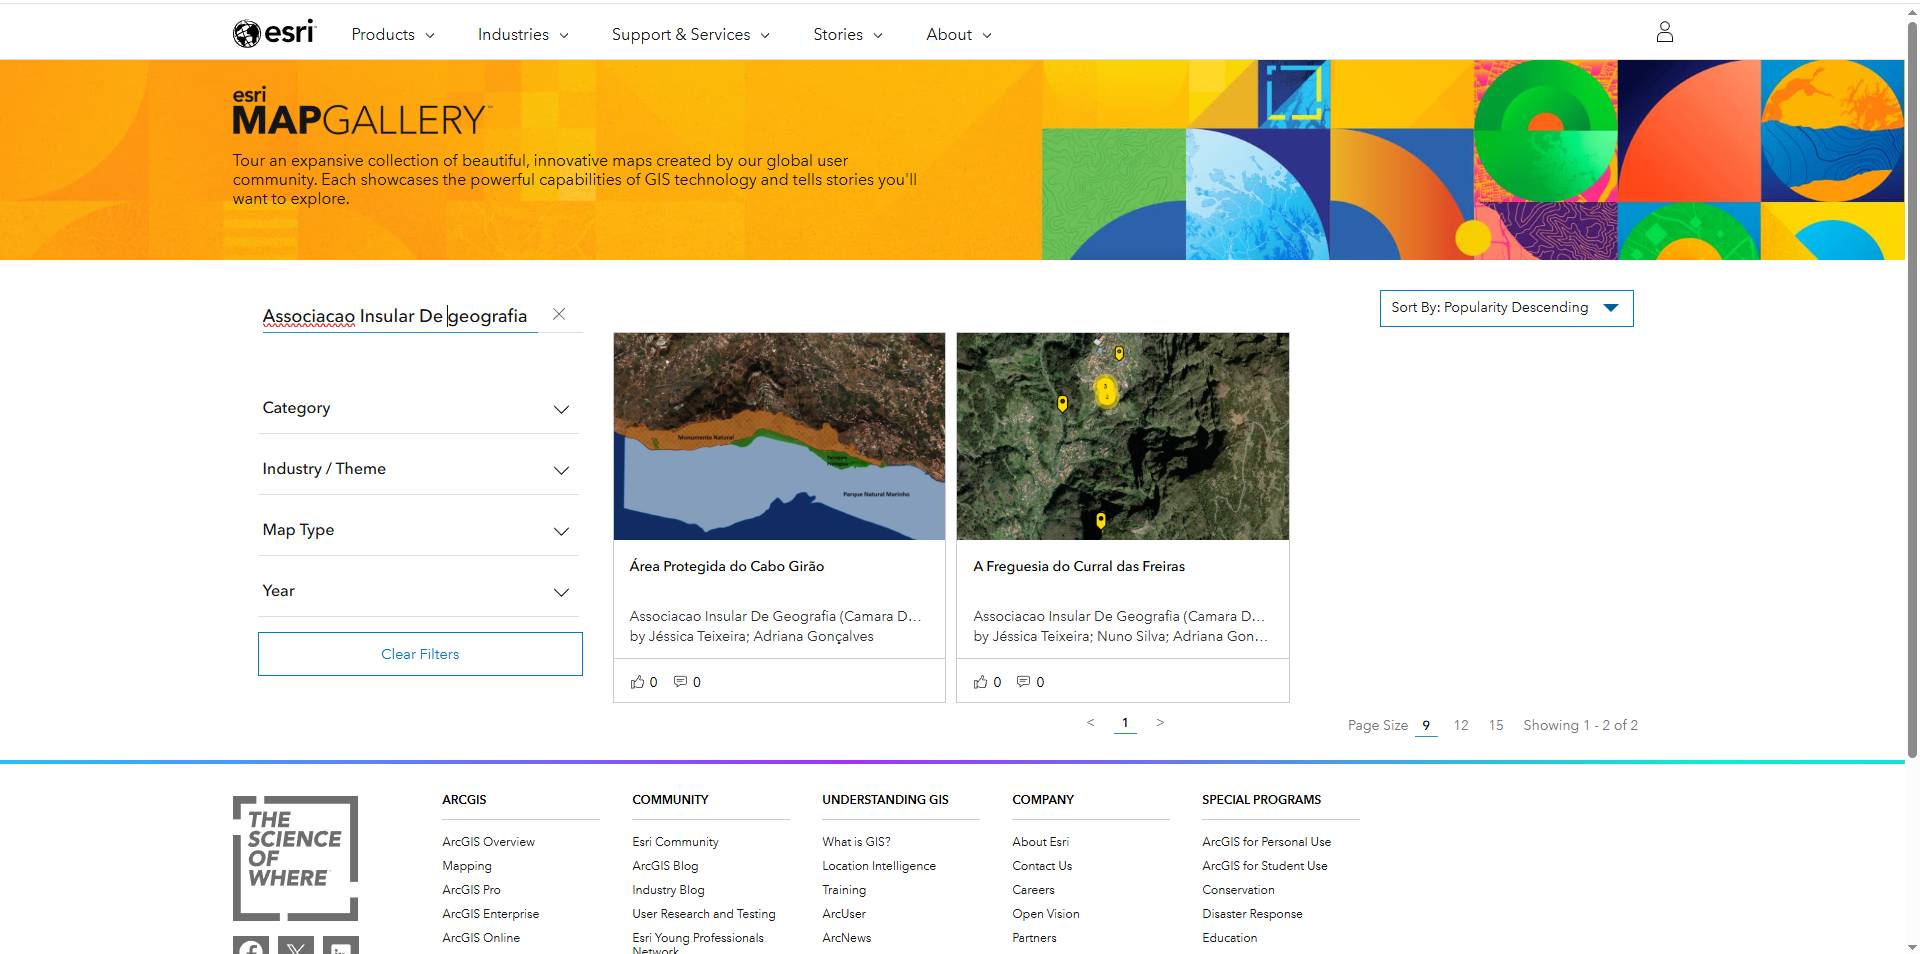Click the Esri globe logo
Screen dimensions: 1920x954
273,33
